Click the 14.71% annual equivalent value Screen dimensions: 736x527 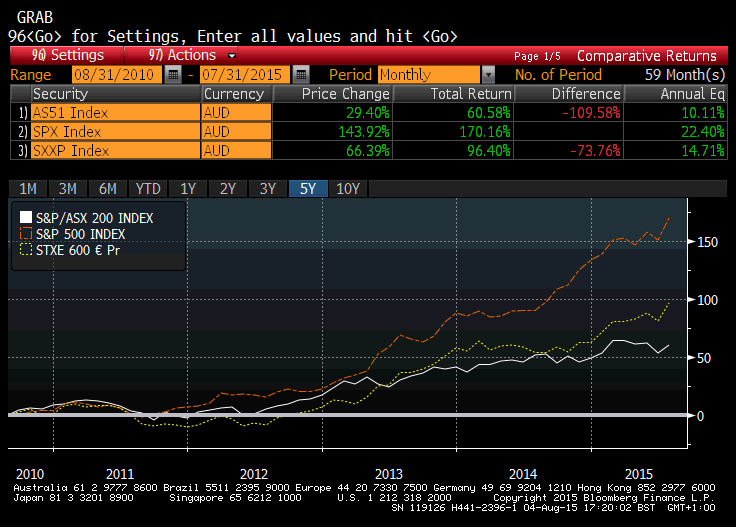[x=703, y=151]
